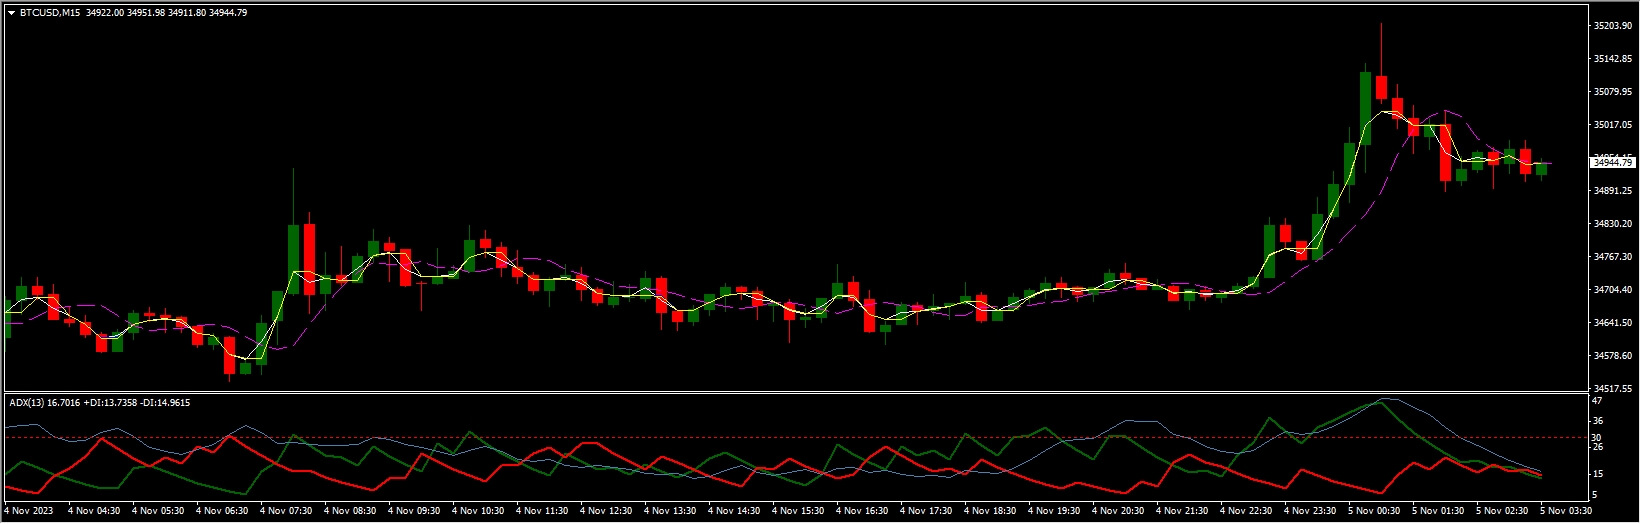Click the 35017.05 price axis label

tap(1613, 125)
